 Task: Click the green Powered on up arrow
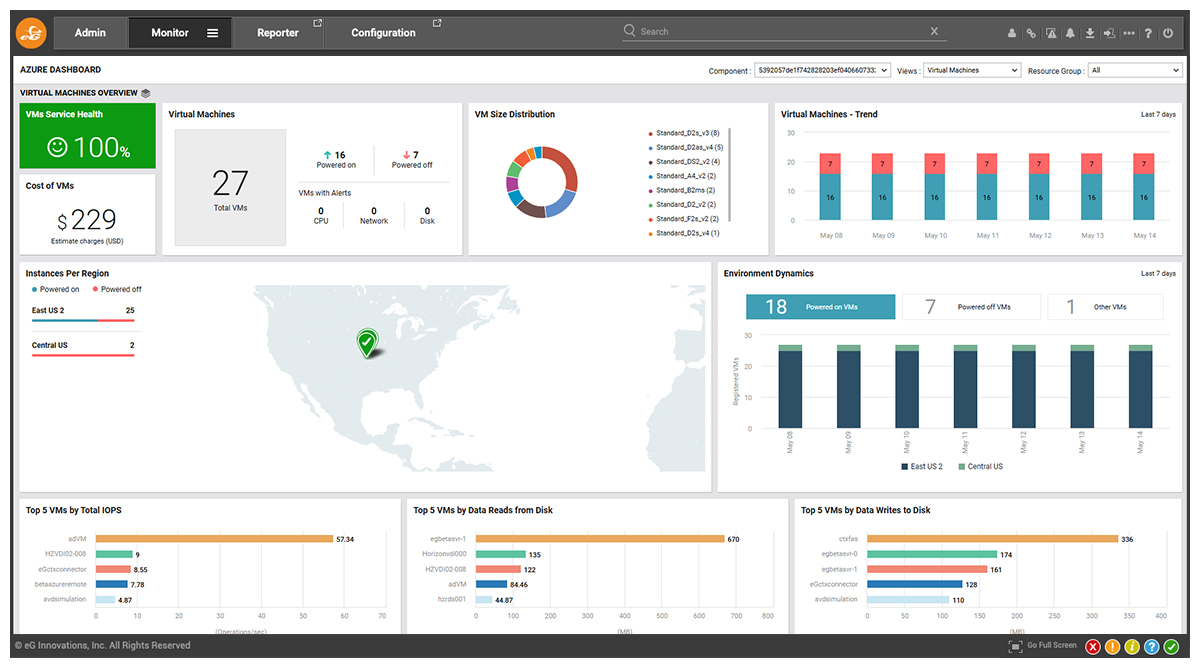coord(328,155)
